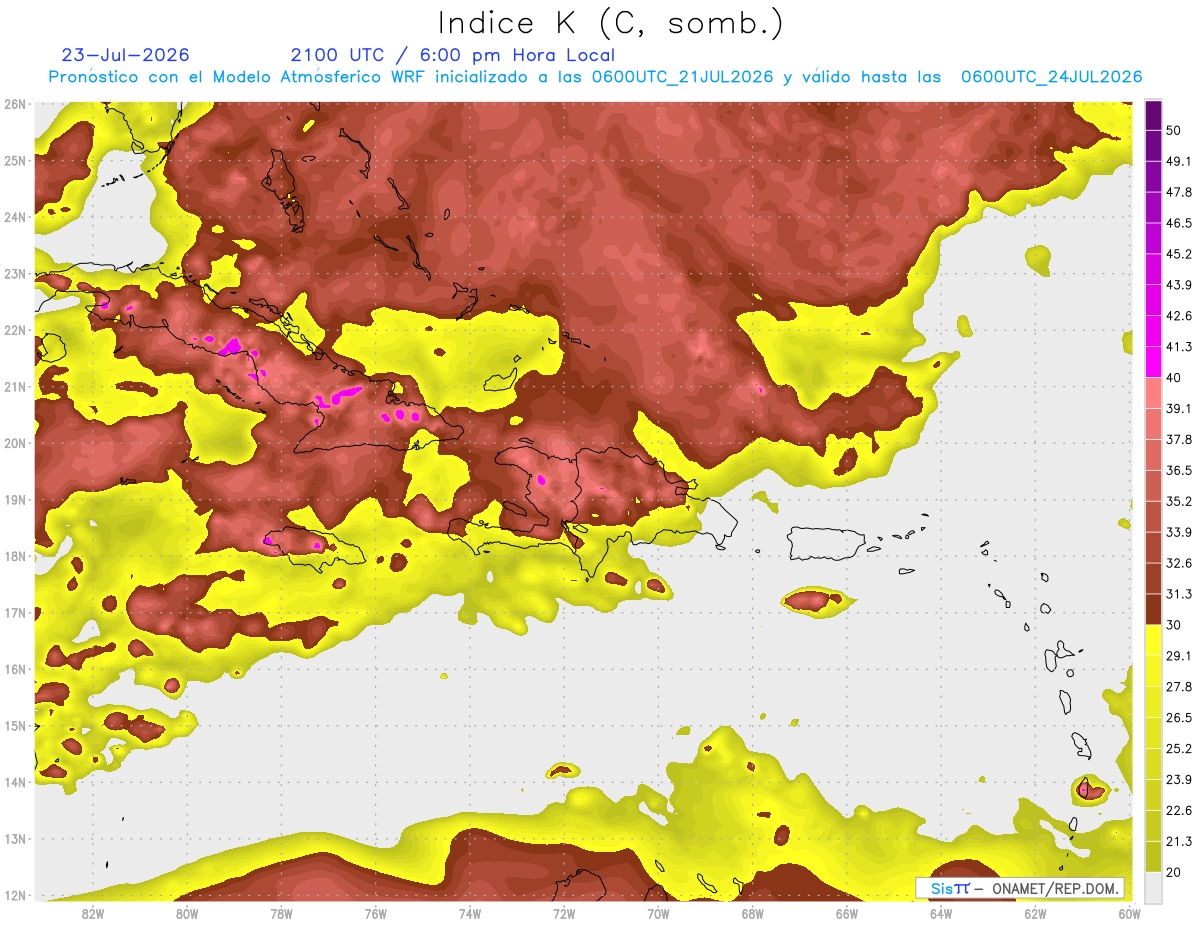
Task: Click the color scale value "37.8"
Action: [x=1179, y=439]
